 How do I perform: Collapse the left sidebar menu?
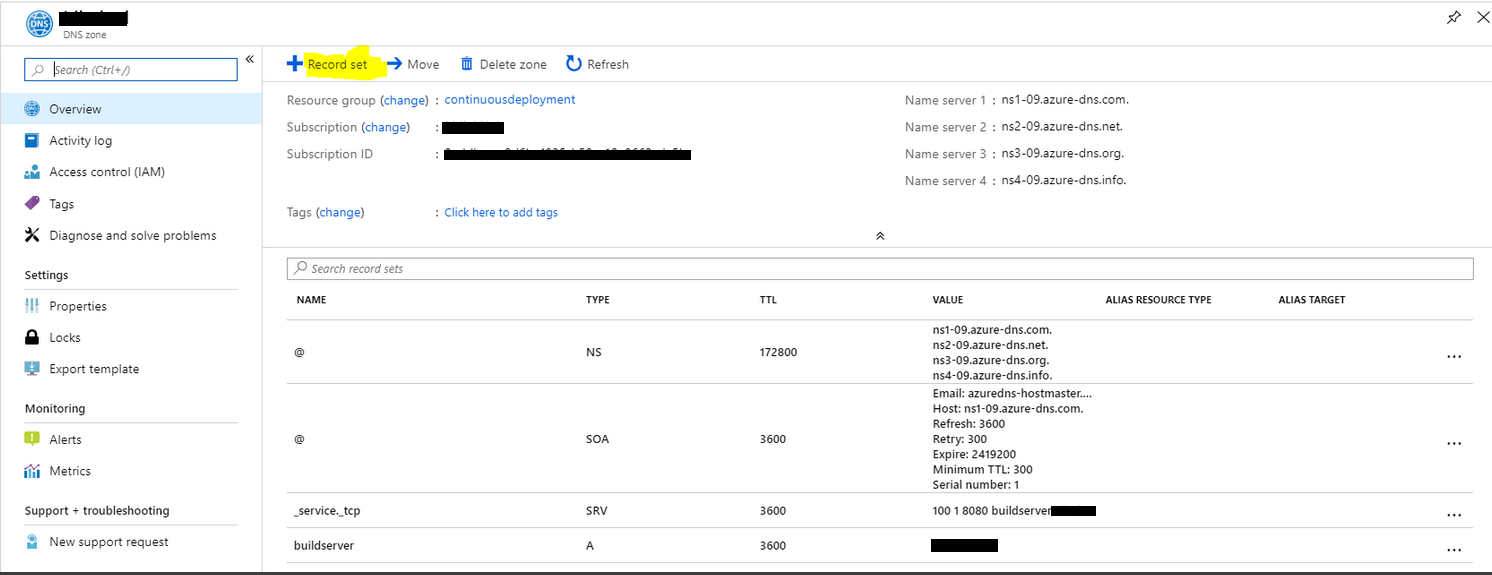(249, 60)
